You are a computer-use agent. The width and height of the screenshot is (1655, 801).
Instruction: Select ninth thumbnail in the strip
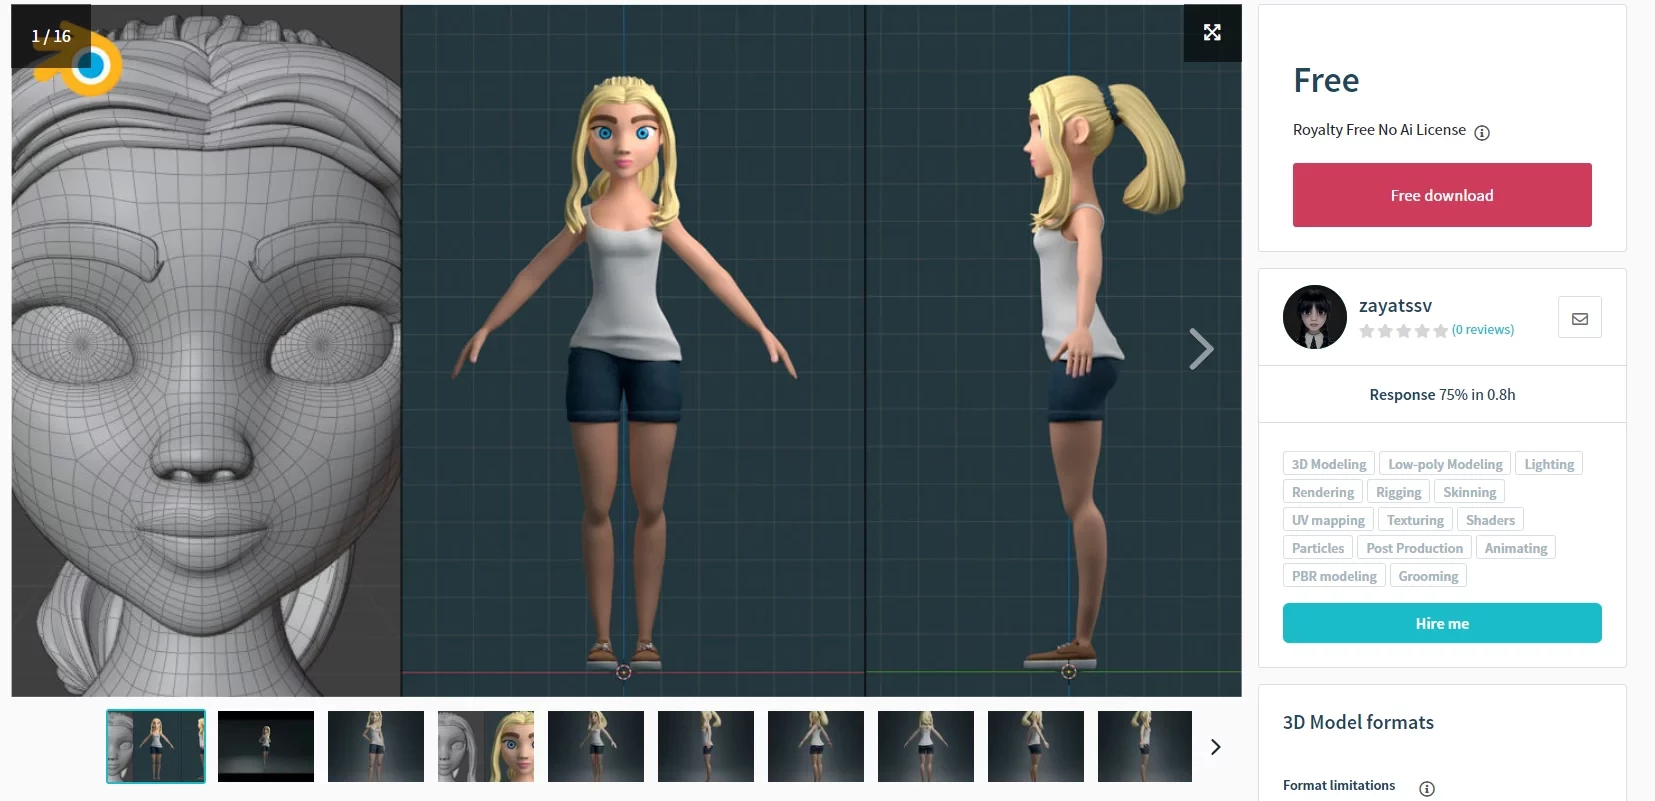tap(1036, 746)
